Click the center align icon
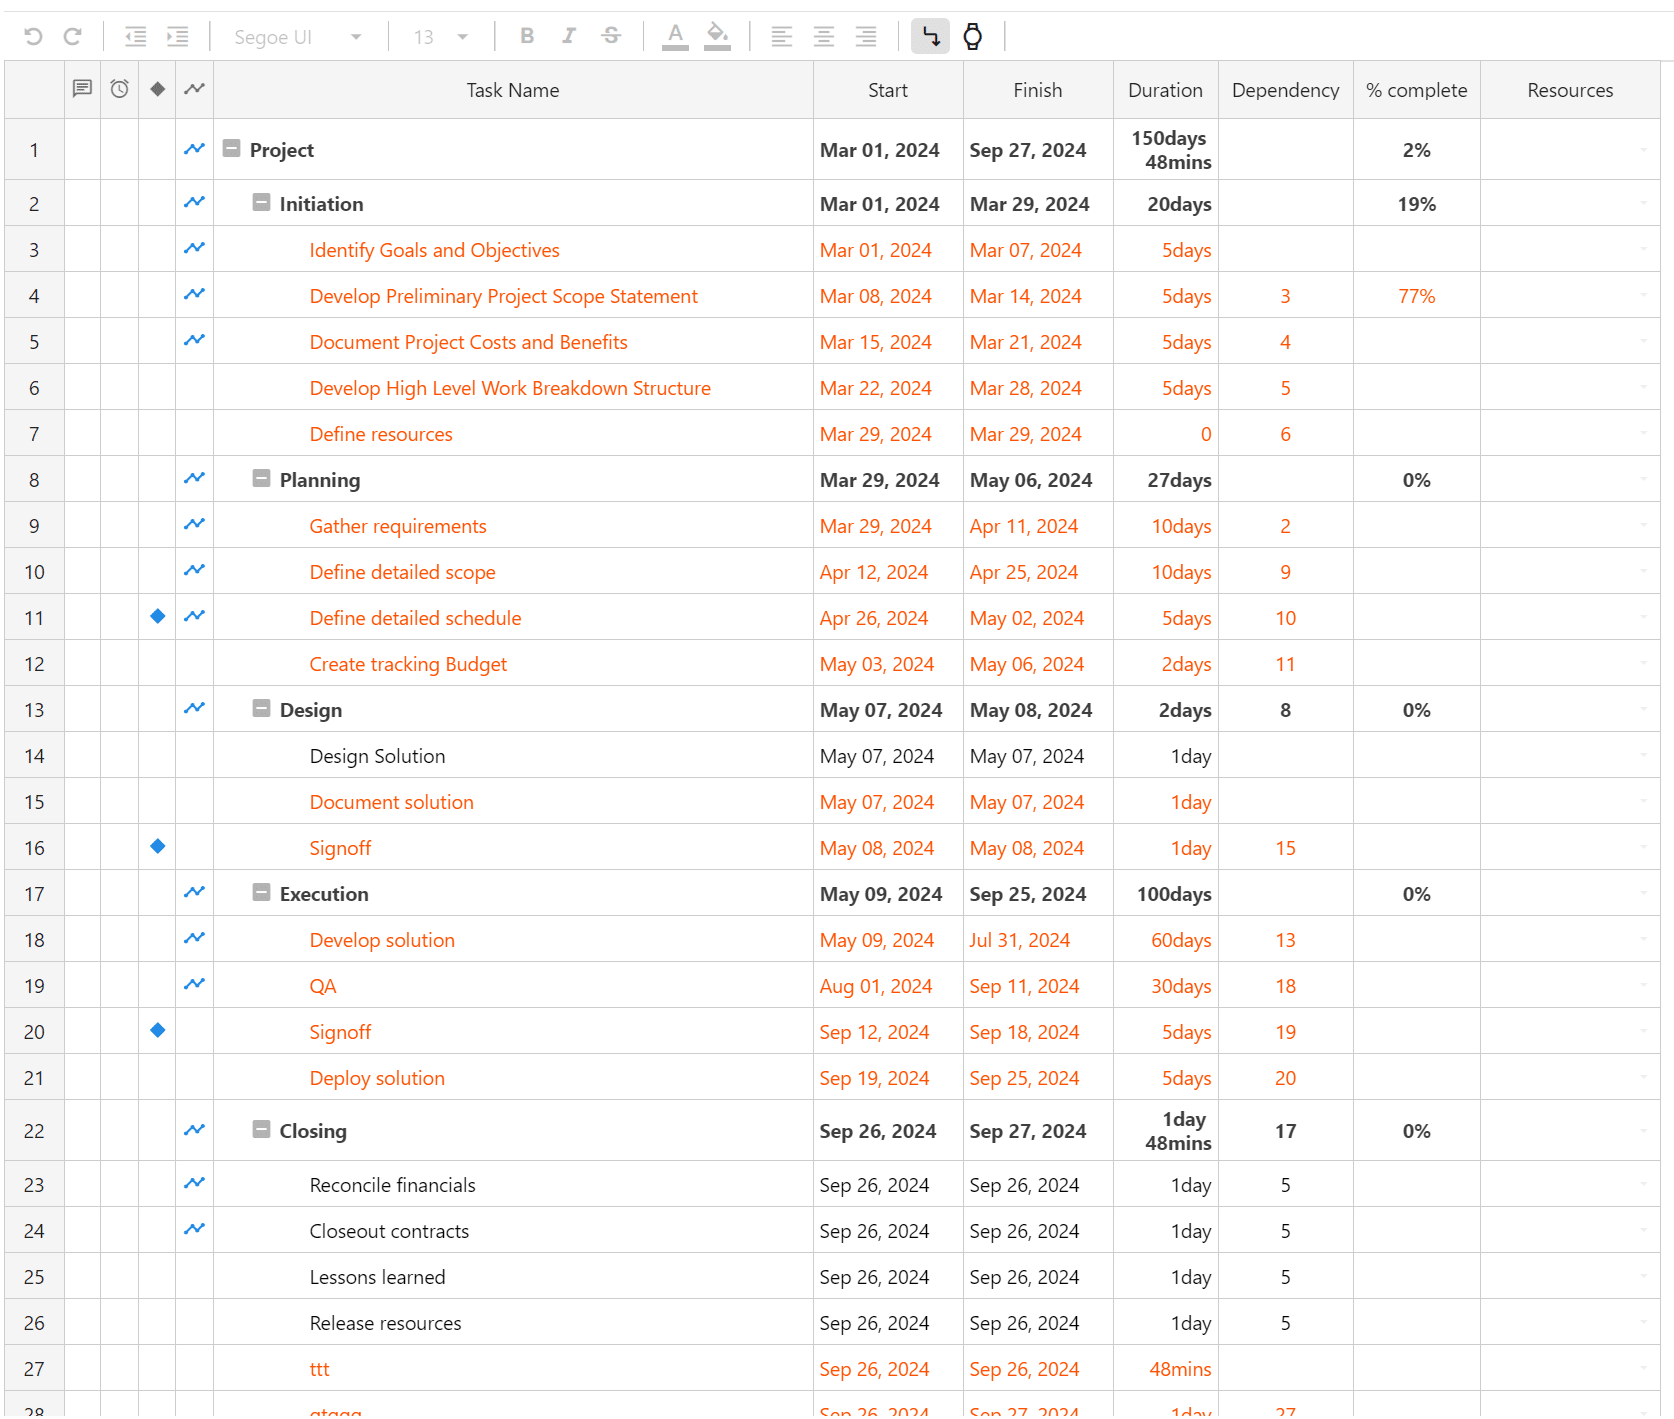1674x1419 pixels. 823,37
